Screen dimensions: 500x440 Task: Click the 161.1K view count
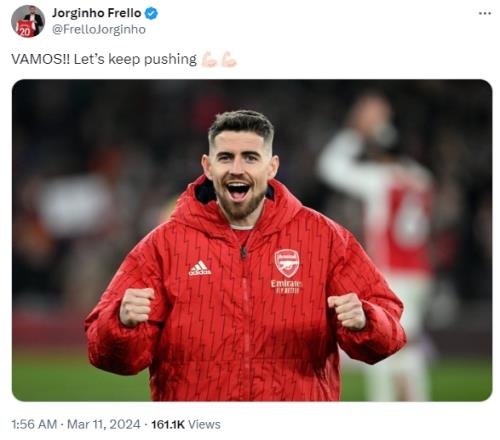coord(168,424)
